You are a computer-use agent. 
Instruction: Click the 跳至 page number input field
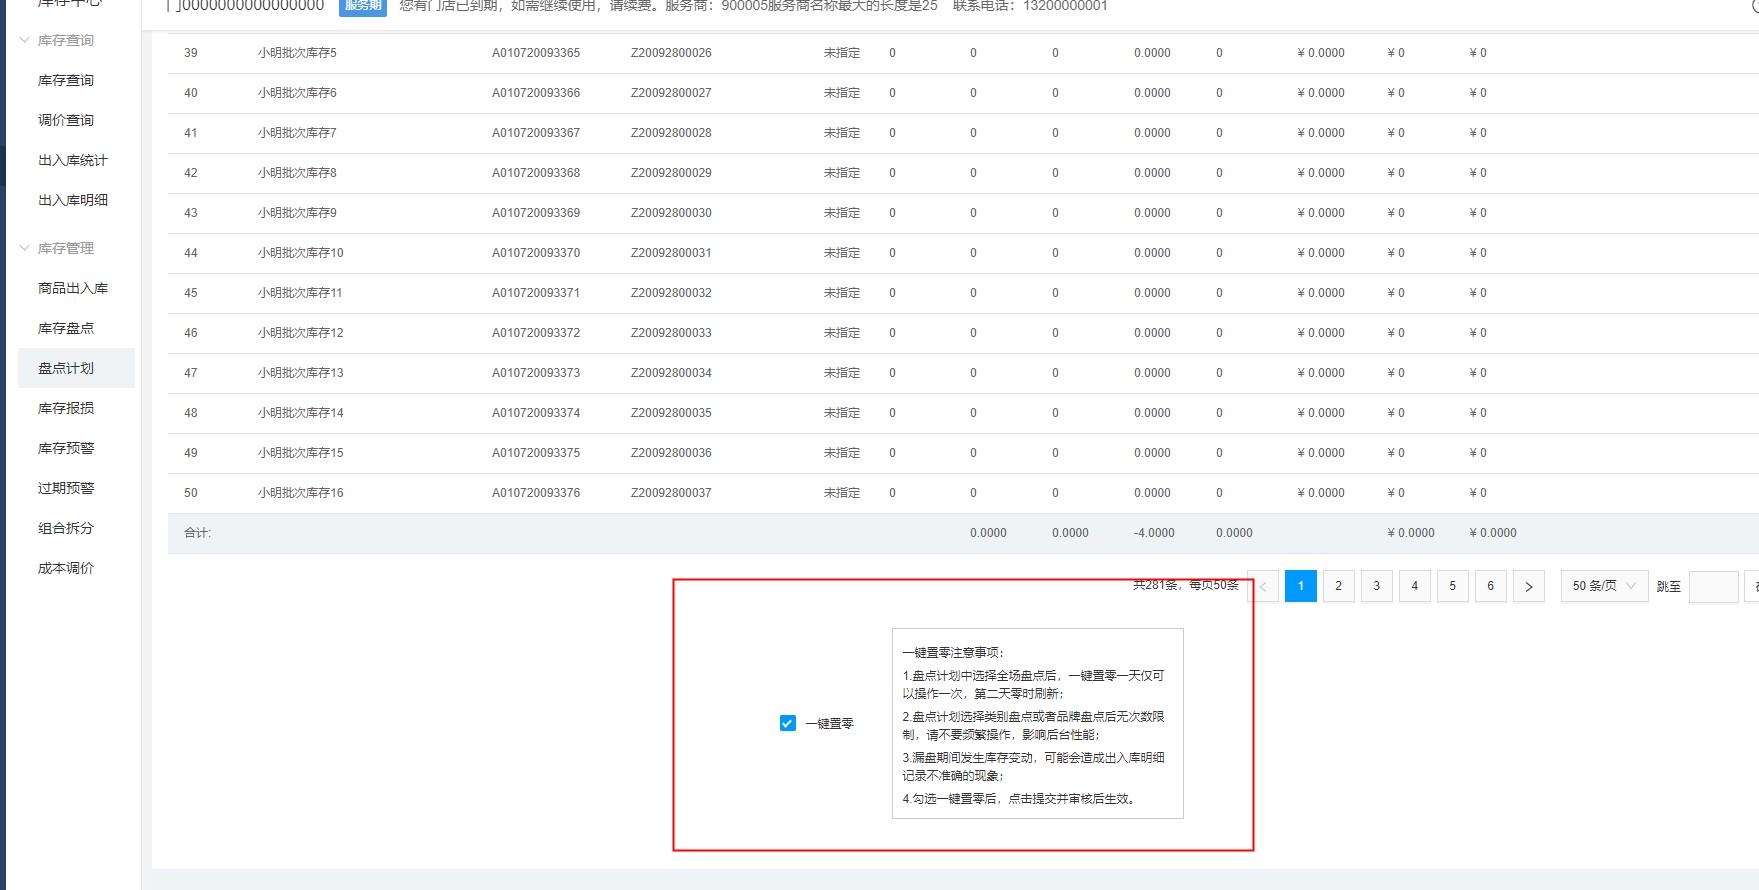point(1712,586)
